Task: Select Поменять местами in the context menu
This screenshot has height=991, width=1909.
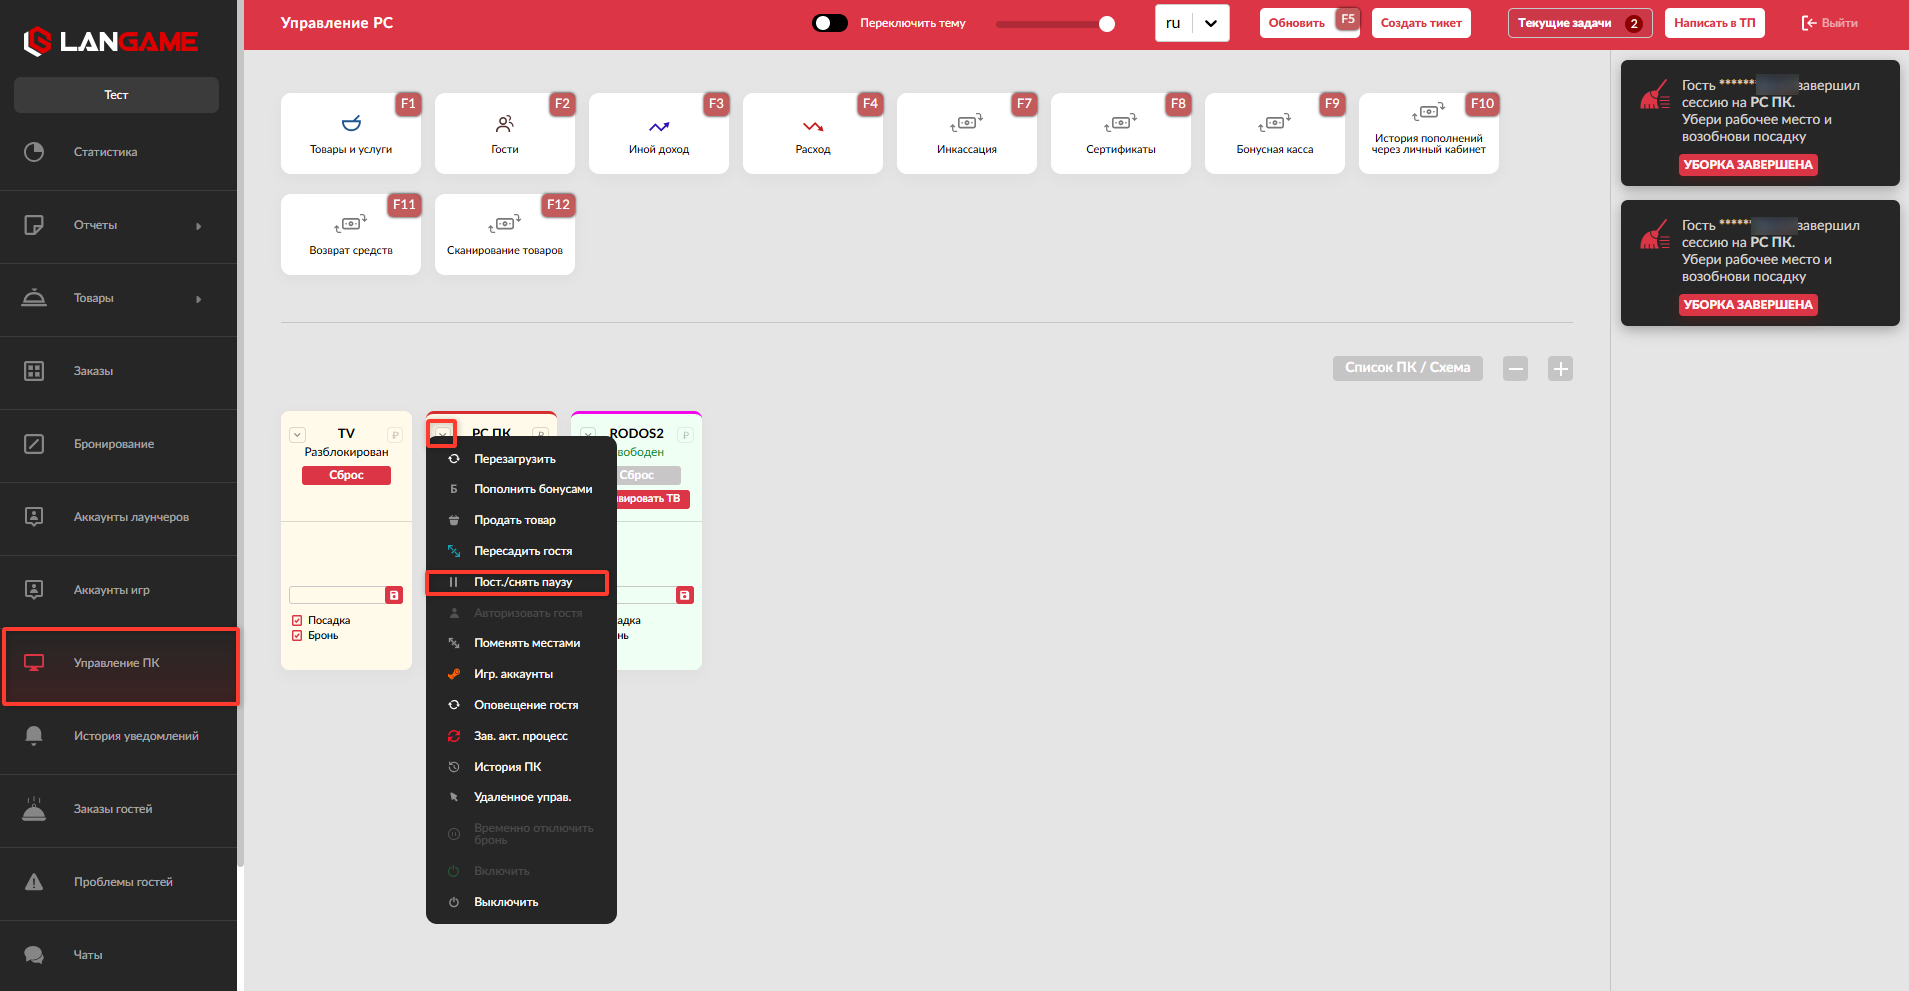Action: pos(521,643)
